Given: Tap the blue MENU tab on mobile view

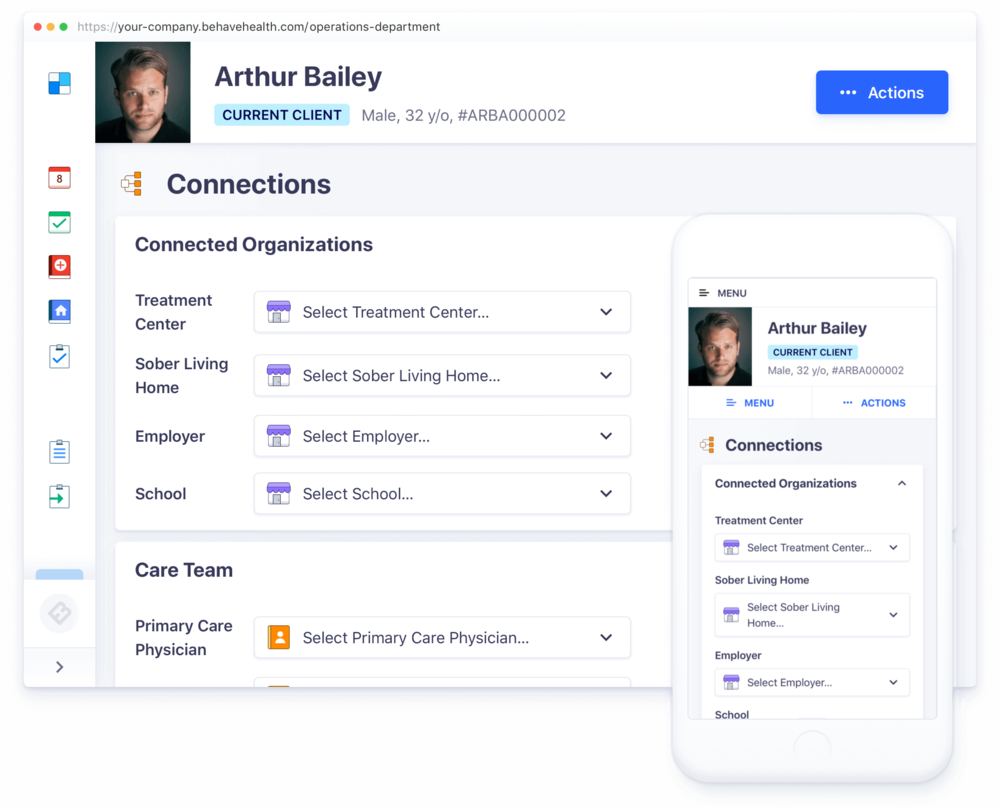Looking at the screenshot, I should coord(750,403).
